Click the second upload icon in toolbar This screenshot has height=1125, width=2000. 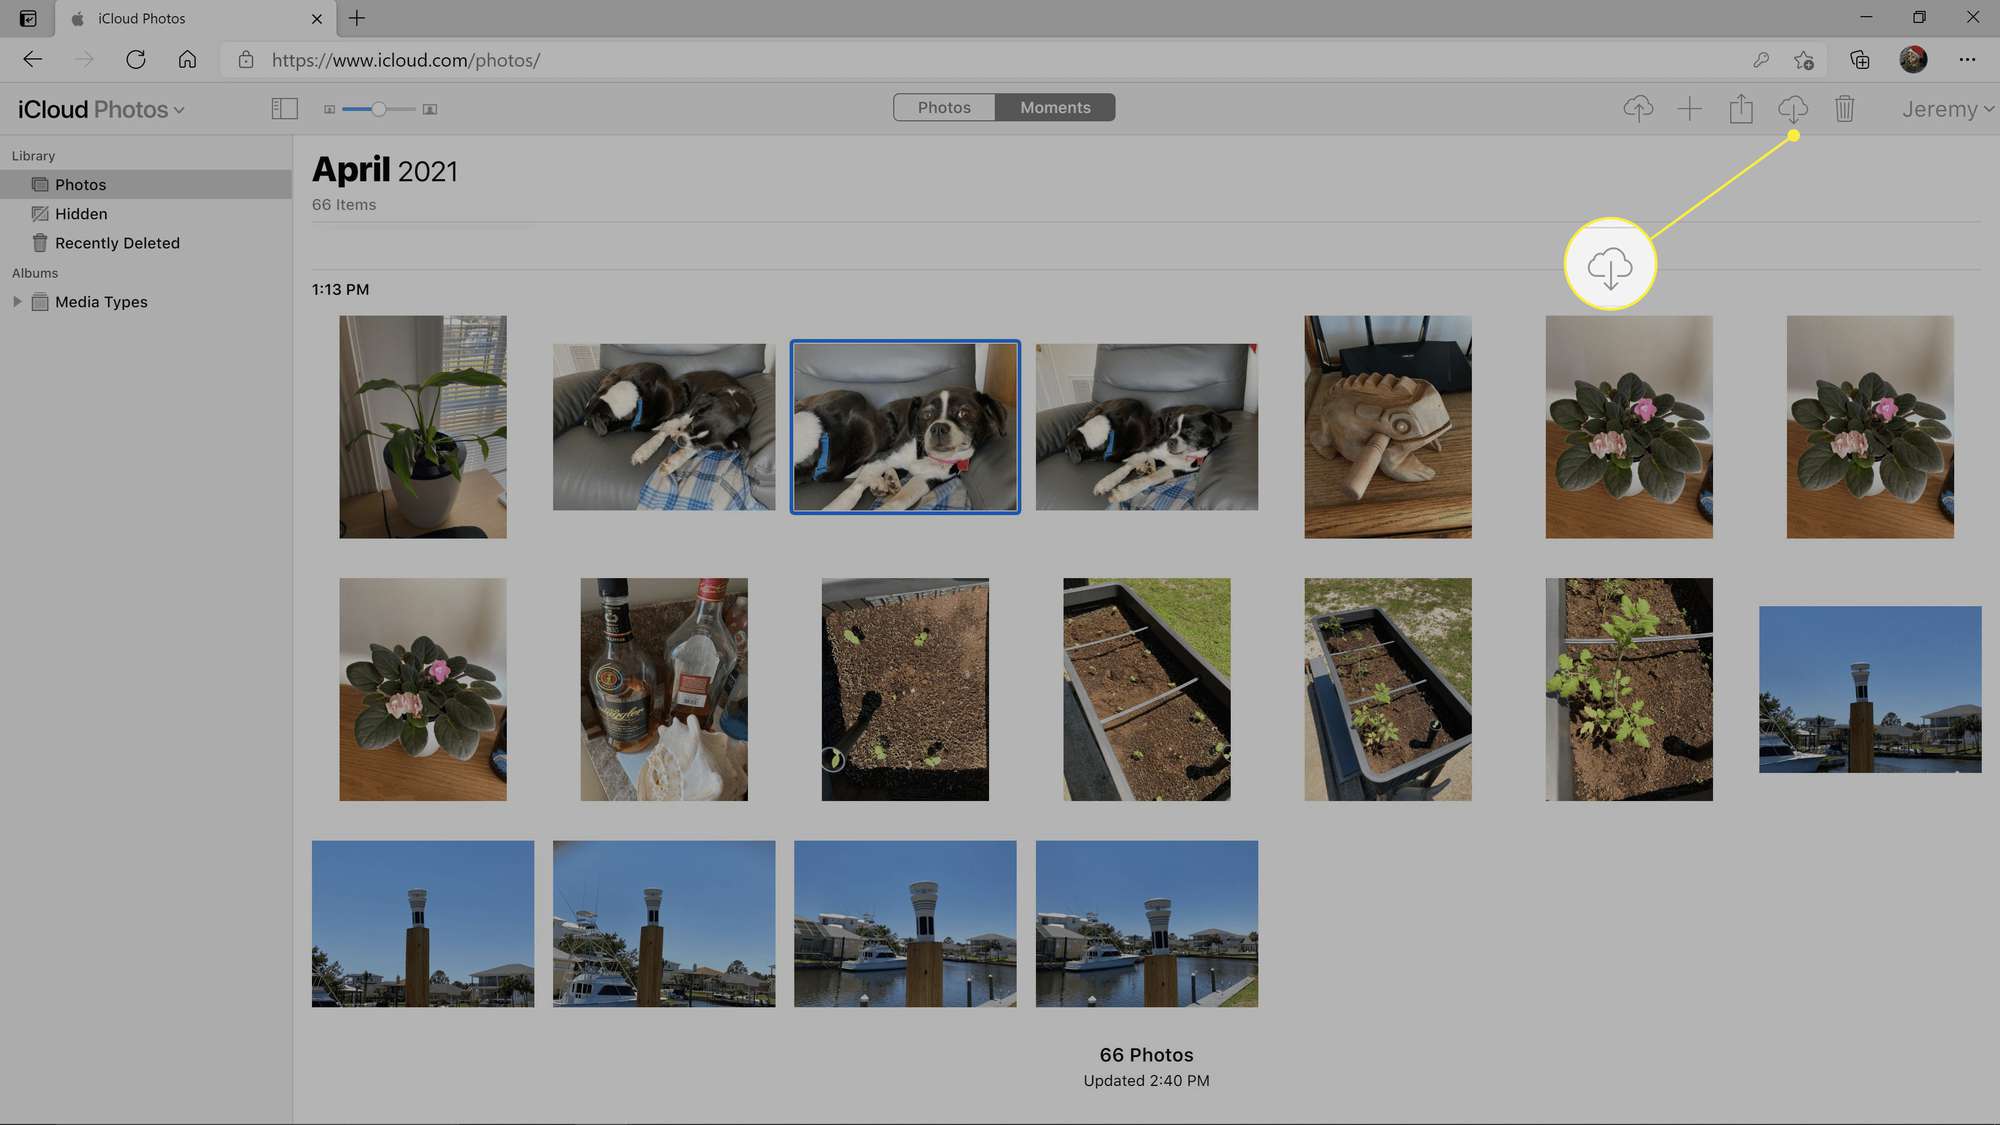(x=1742, y=107)
